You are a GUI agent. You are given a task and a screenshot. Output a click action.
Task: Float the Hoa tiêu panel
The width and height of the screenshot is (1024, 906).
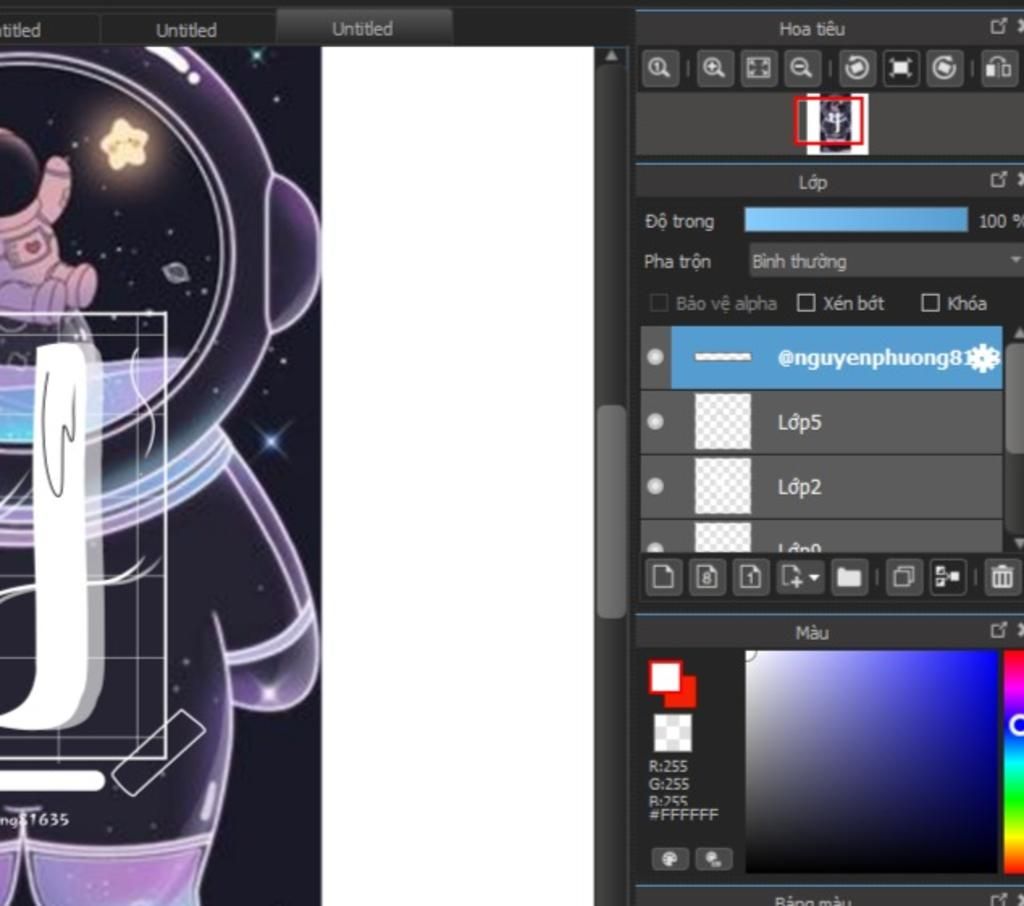[999, 26]
